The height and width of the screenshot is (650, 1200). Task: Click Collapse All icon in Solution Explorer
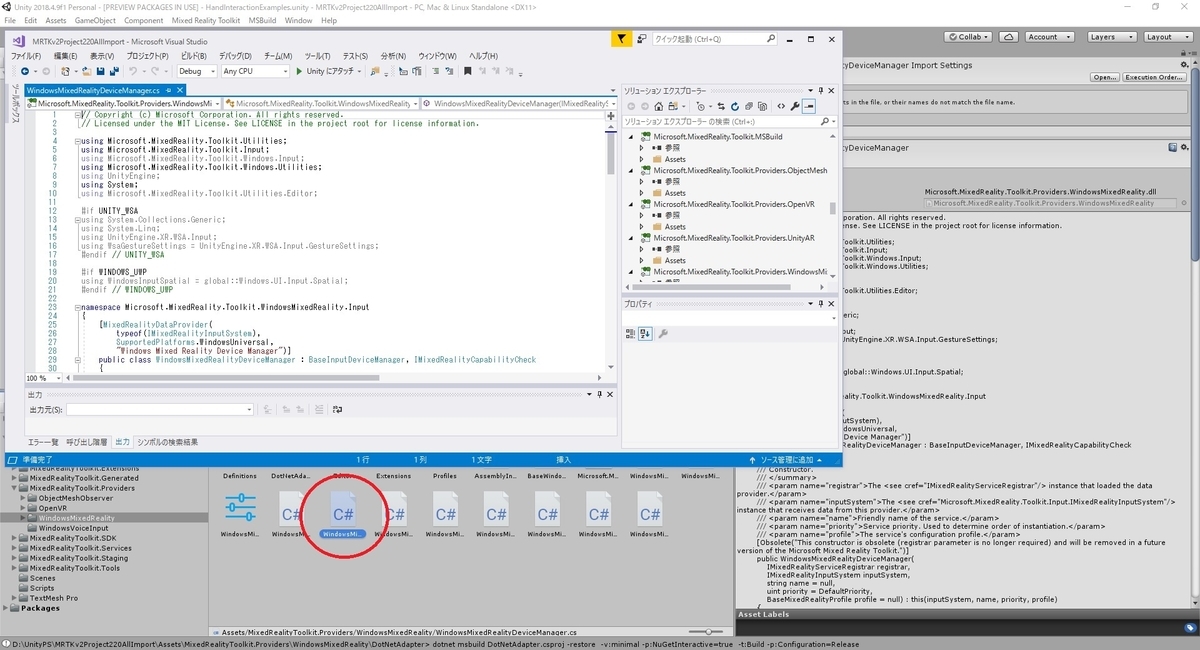(749, 107)
